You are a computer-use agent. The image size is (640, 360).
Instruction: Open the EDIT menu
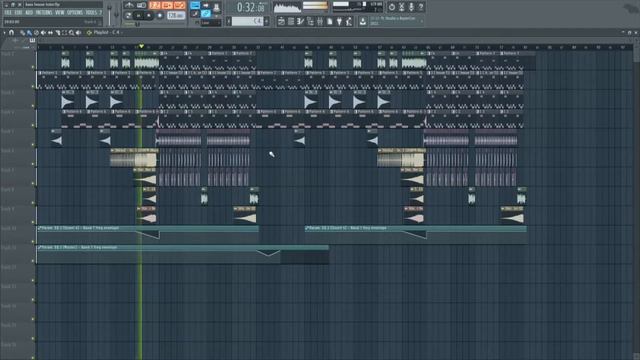(18, 13)
